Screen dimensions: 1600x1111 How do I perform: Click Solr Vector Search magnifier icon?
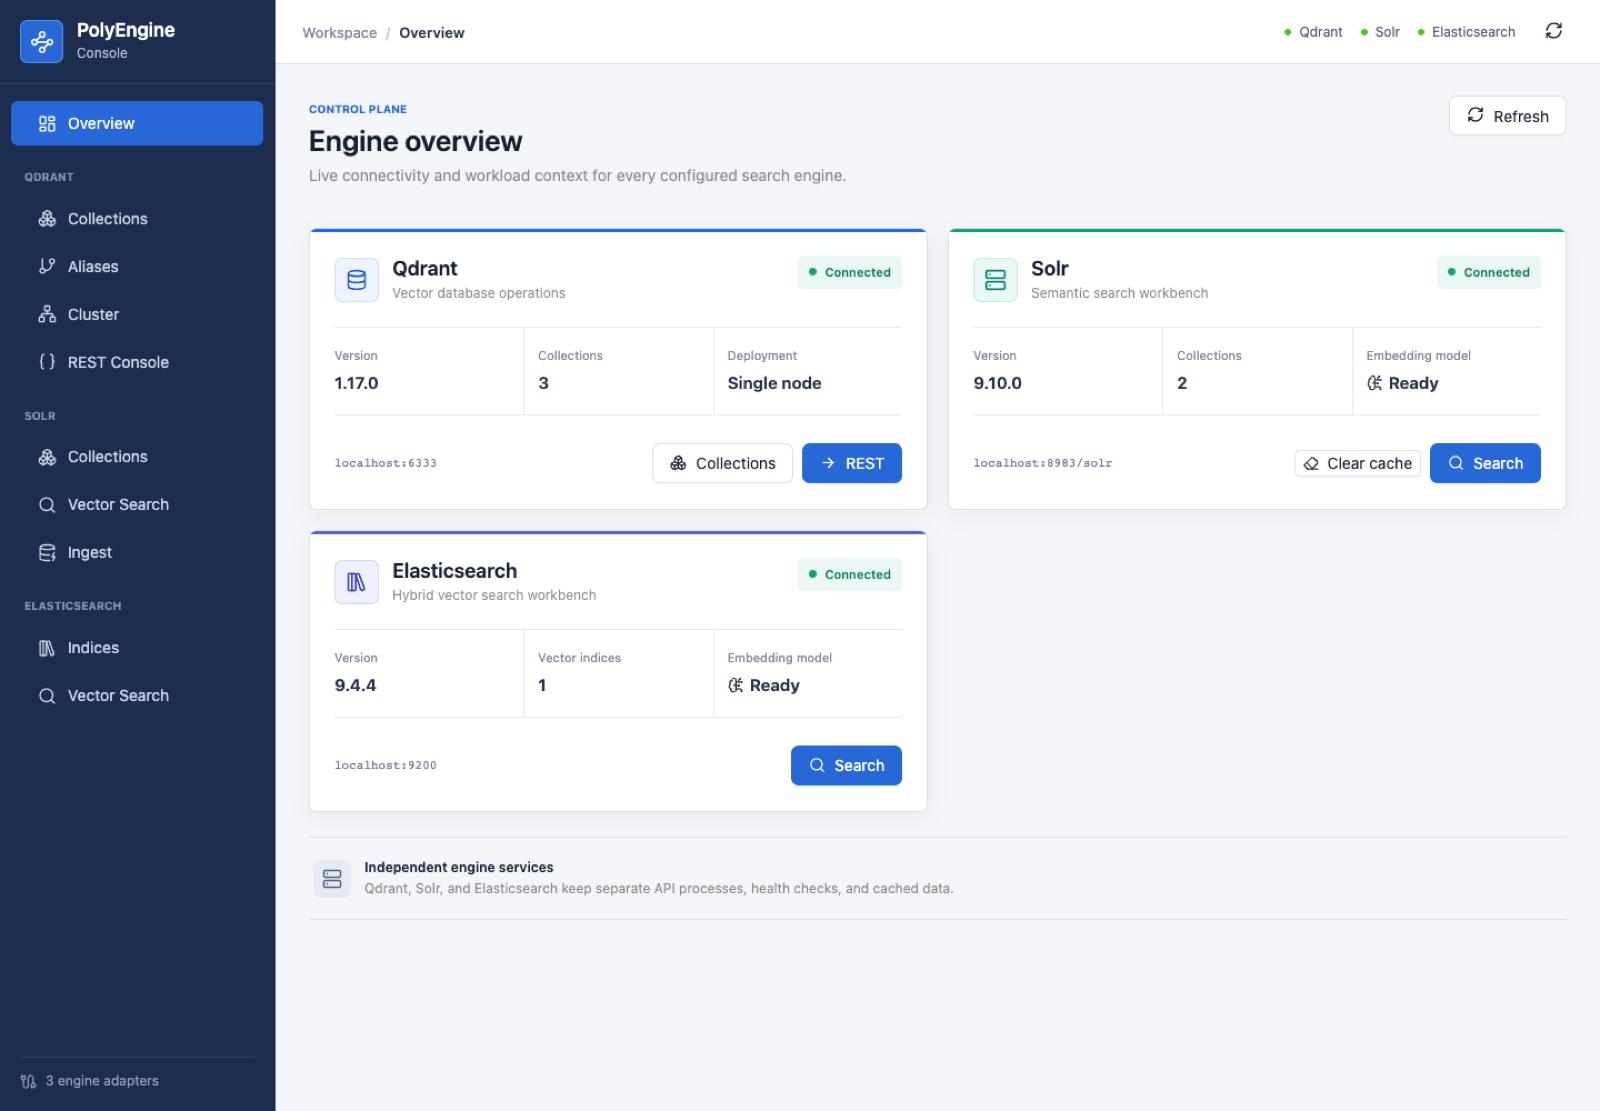47,505
